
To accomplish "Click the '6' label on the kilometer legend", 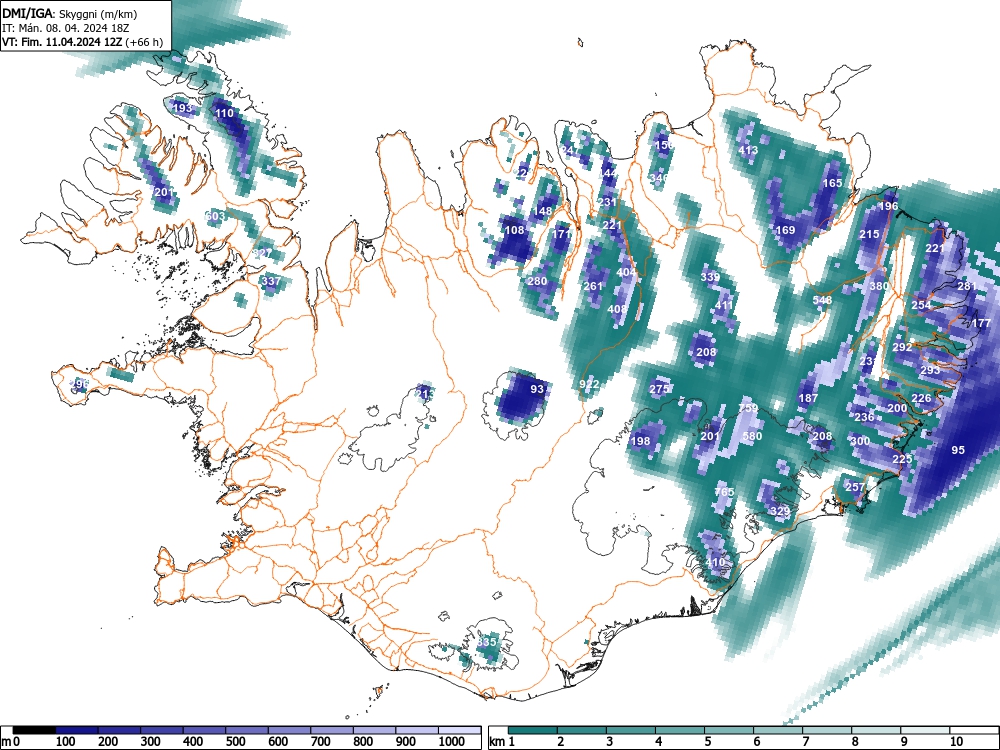I will pyautogui.click(x=756, y=742).
